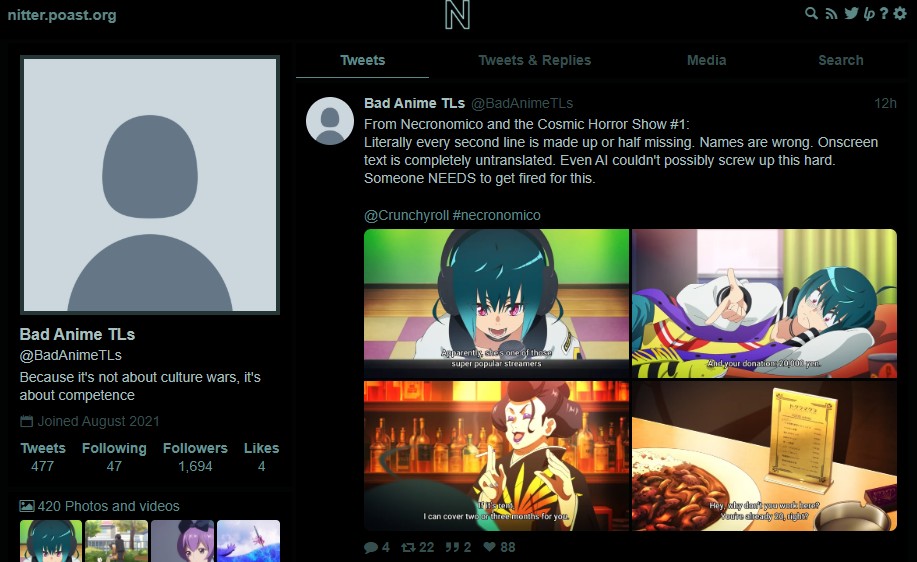Open the curry plate menu image
The height and width of the screenshot is (562, 917).
tap(764, 456)
